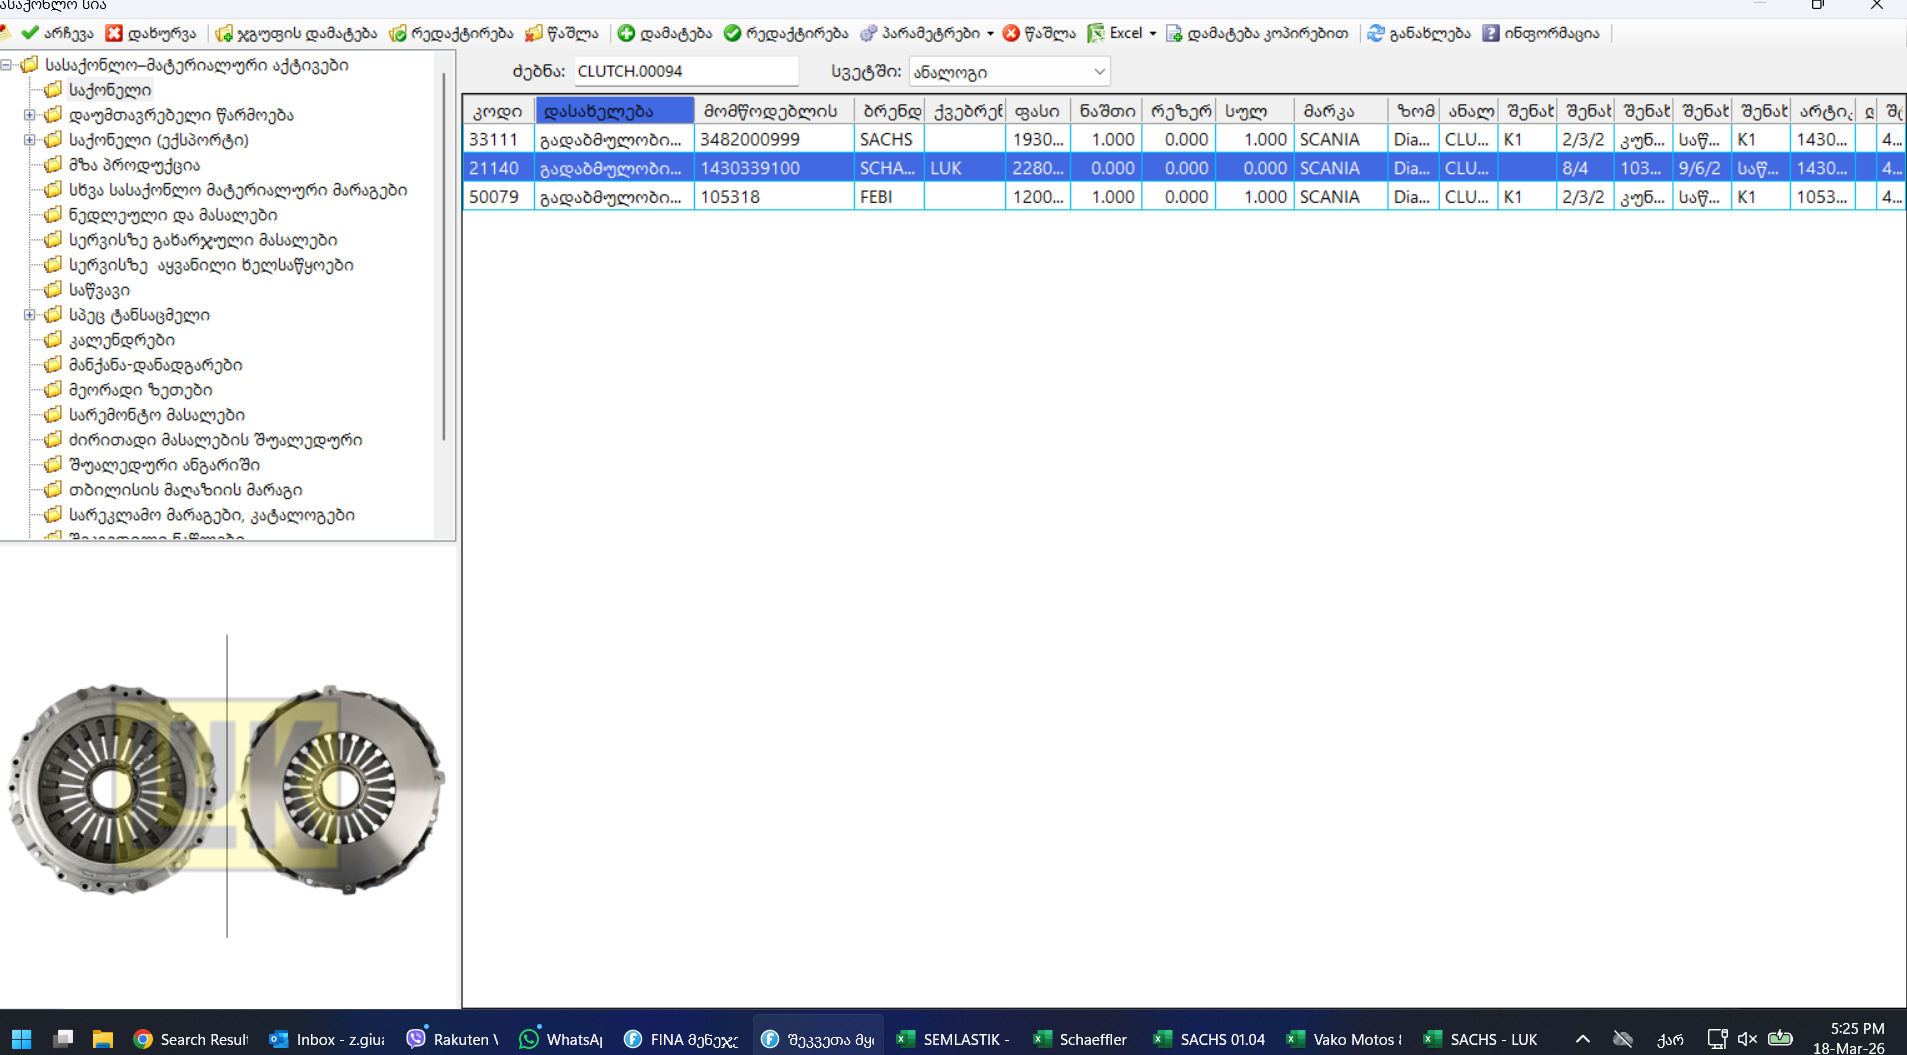The image size is (1907, 1055).
Task: Click the tree panel vertical scrollbar
Action: click(444, 255)
